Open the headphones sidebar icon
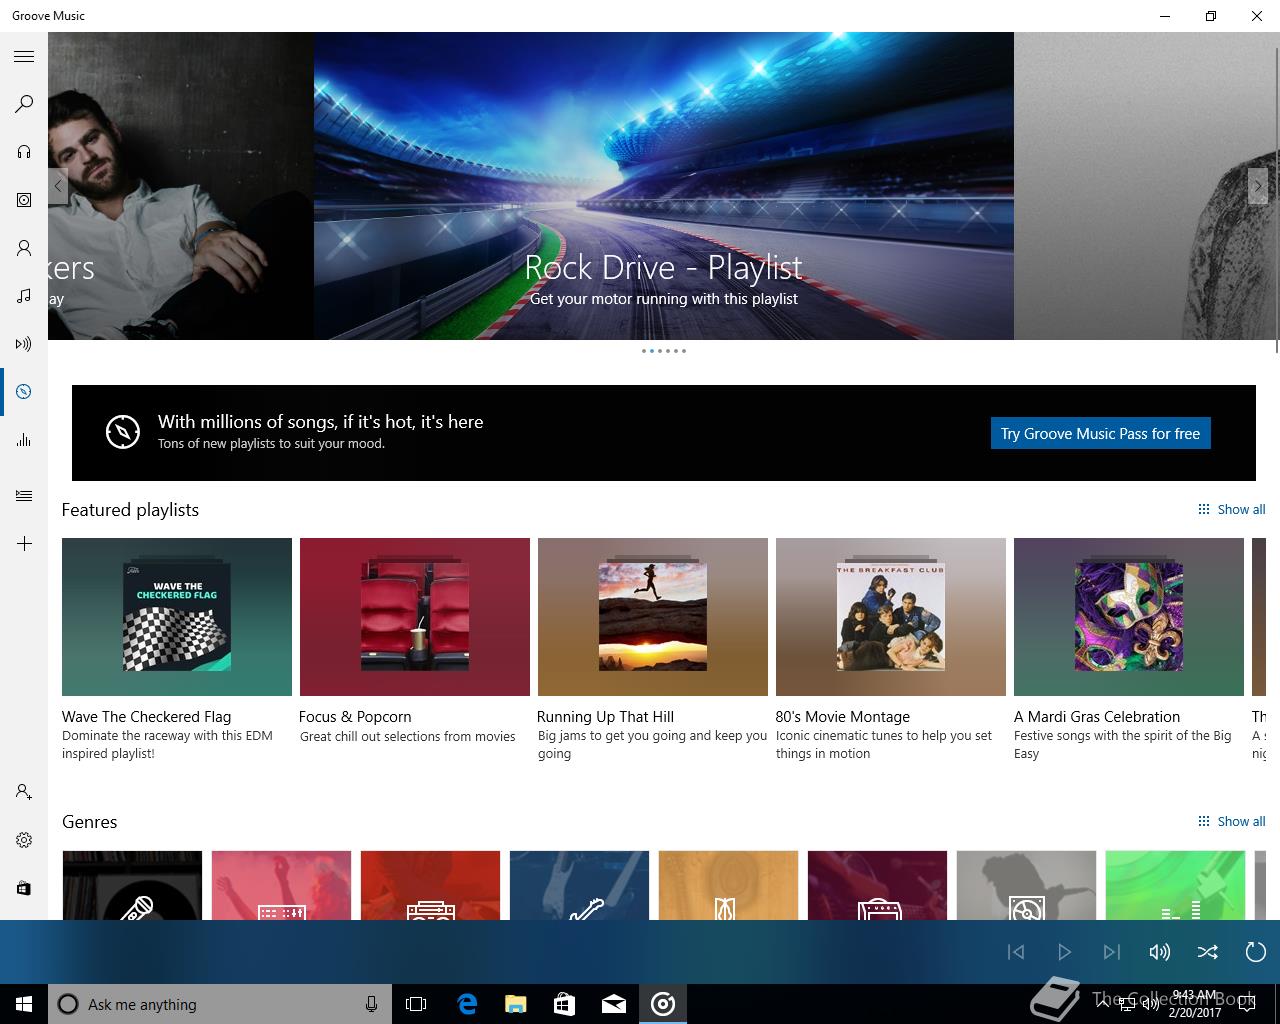This screenshot has height=1024, width=1280. click(x=24, y=152)
